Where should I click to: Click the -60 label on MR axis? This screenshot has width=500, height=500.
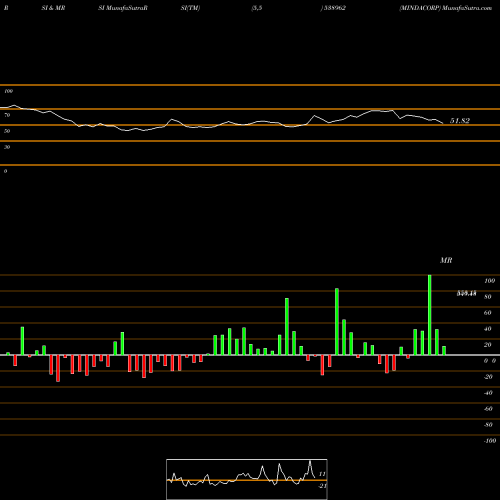[x=488, y=409]
